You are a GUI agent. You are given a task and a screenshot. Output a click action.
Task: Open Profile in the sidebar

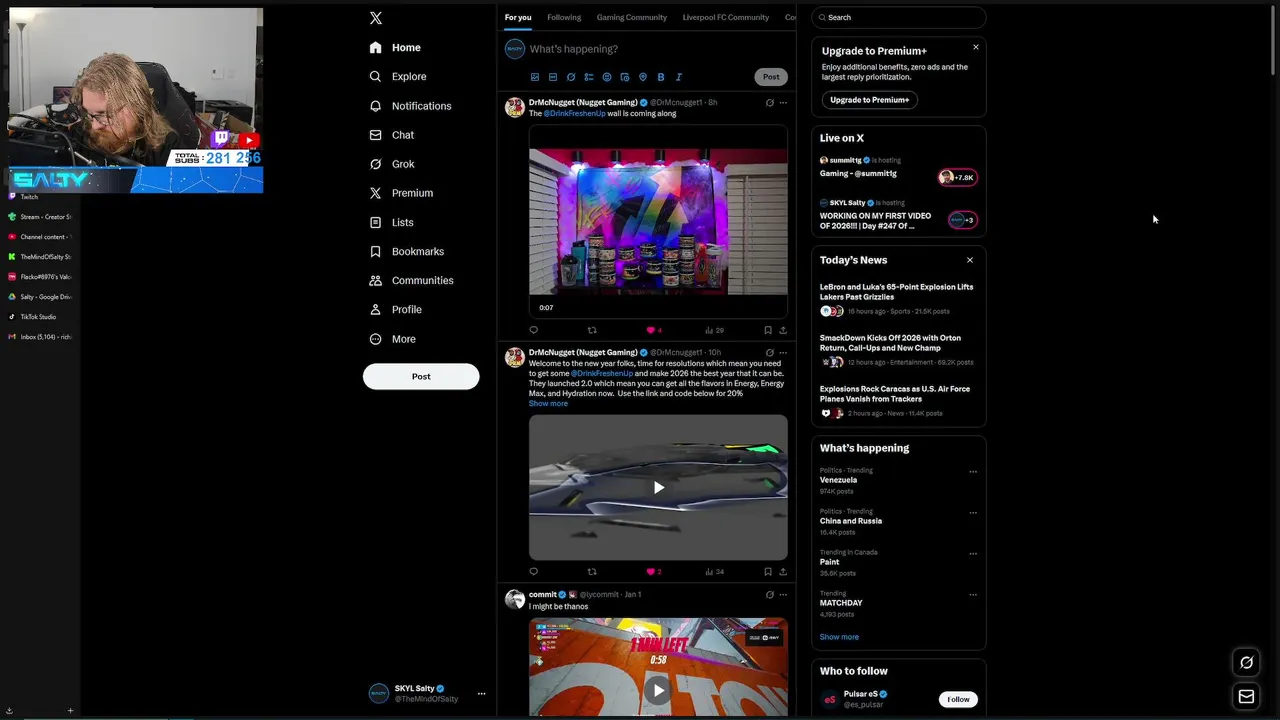pyautogui.click(x=396, y=310)
